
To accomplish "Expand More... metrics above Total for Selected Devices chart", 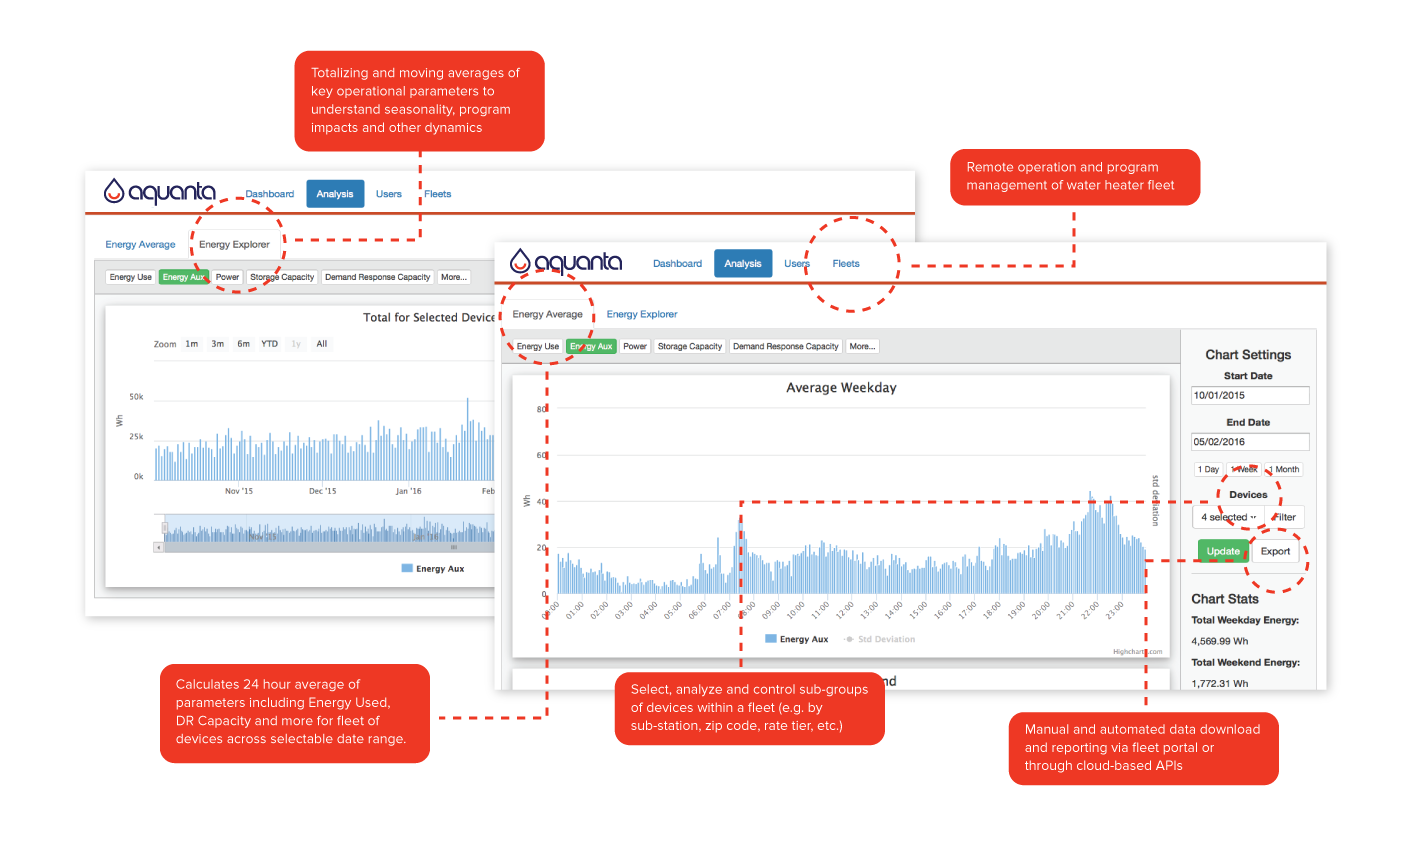I will [x=453, y=277].
